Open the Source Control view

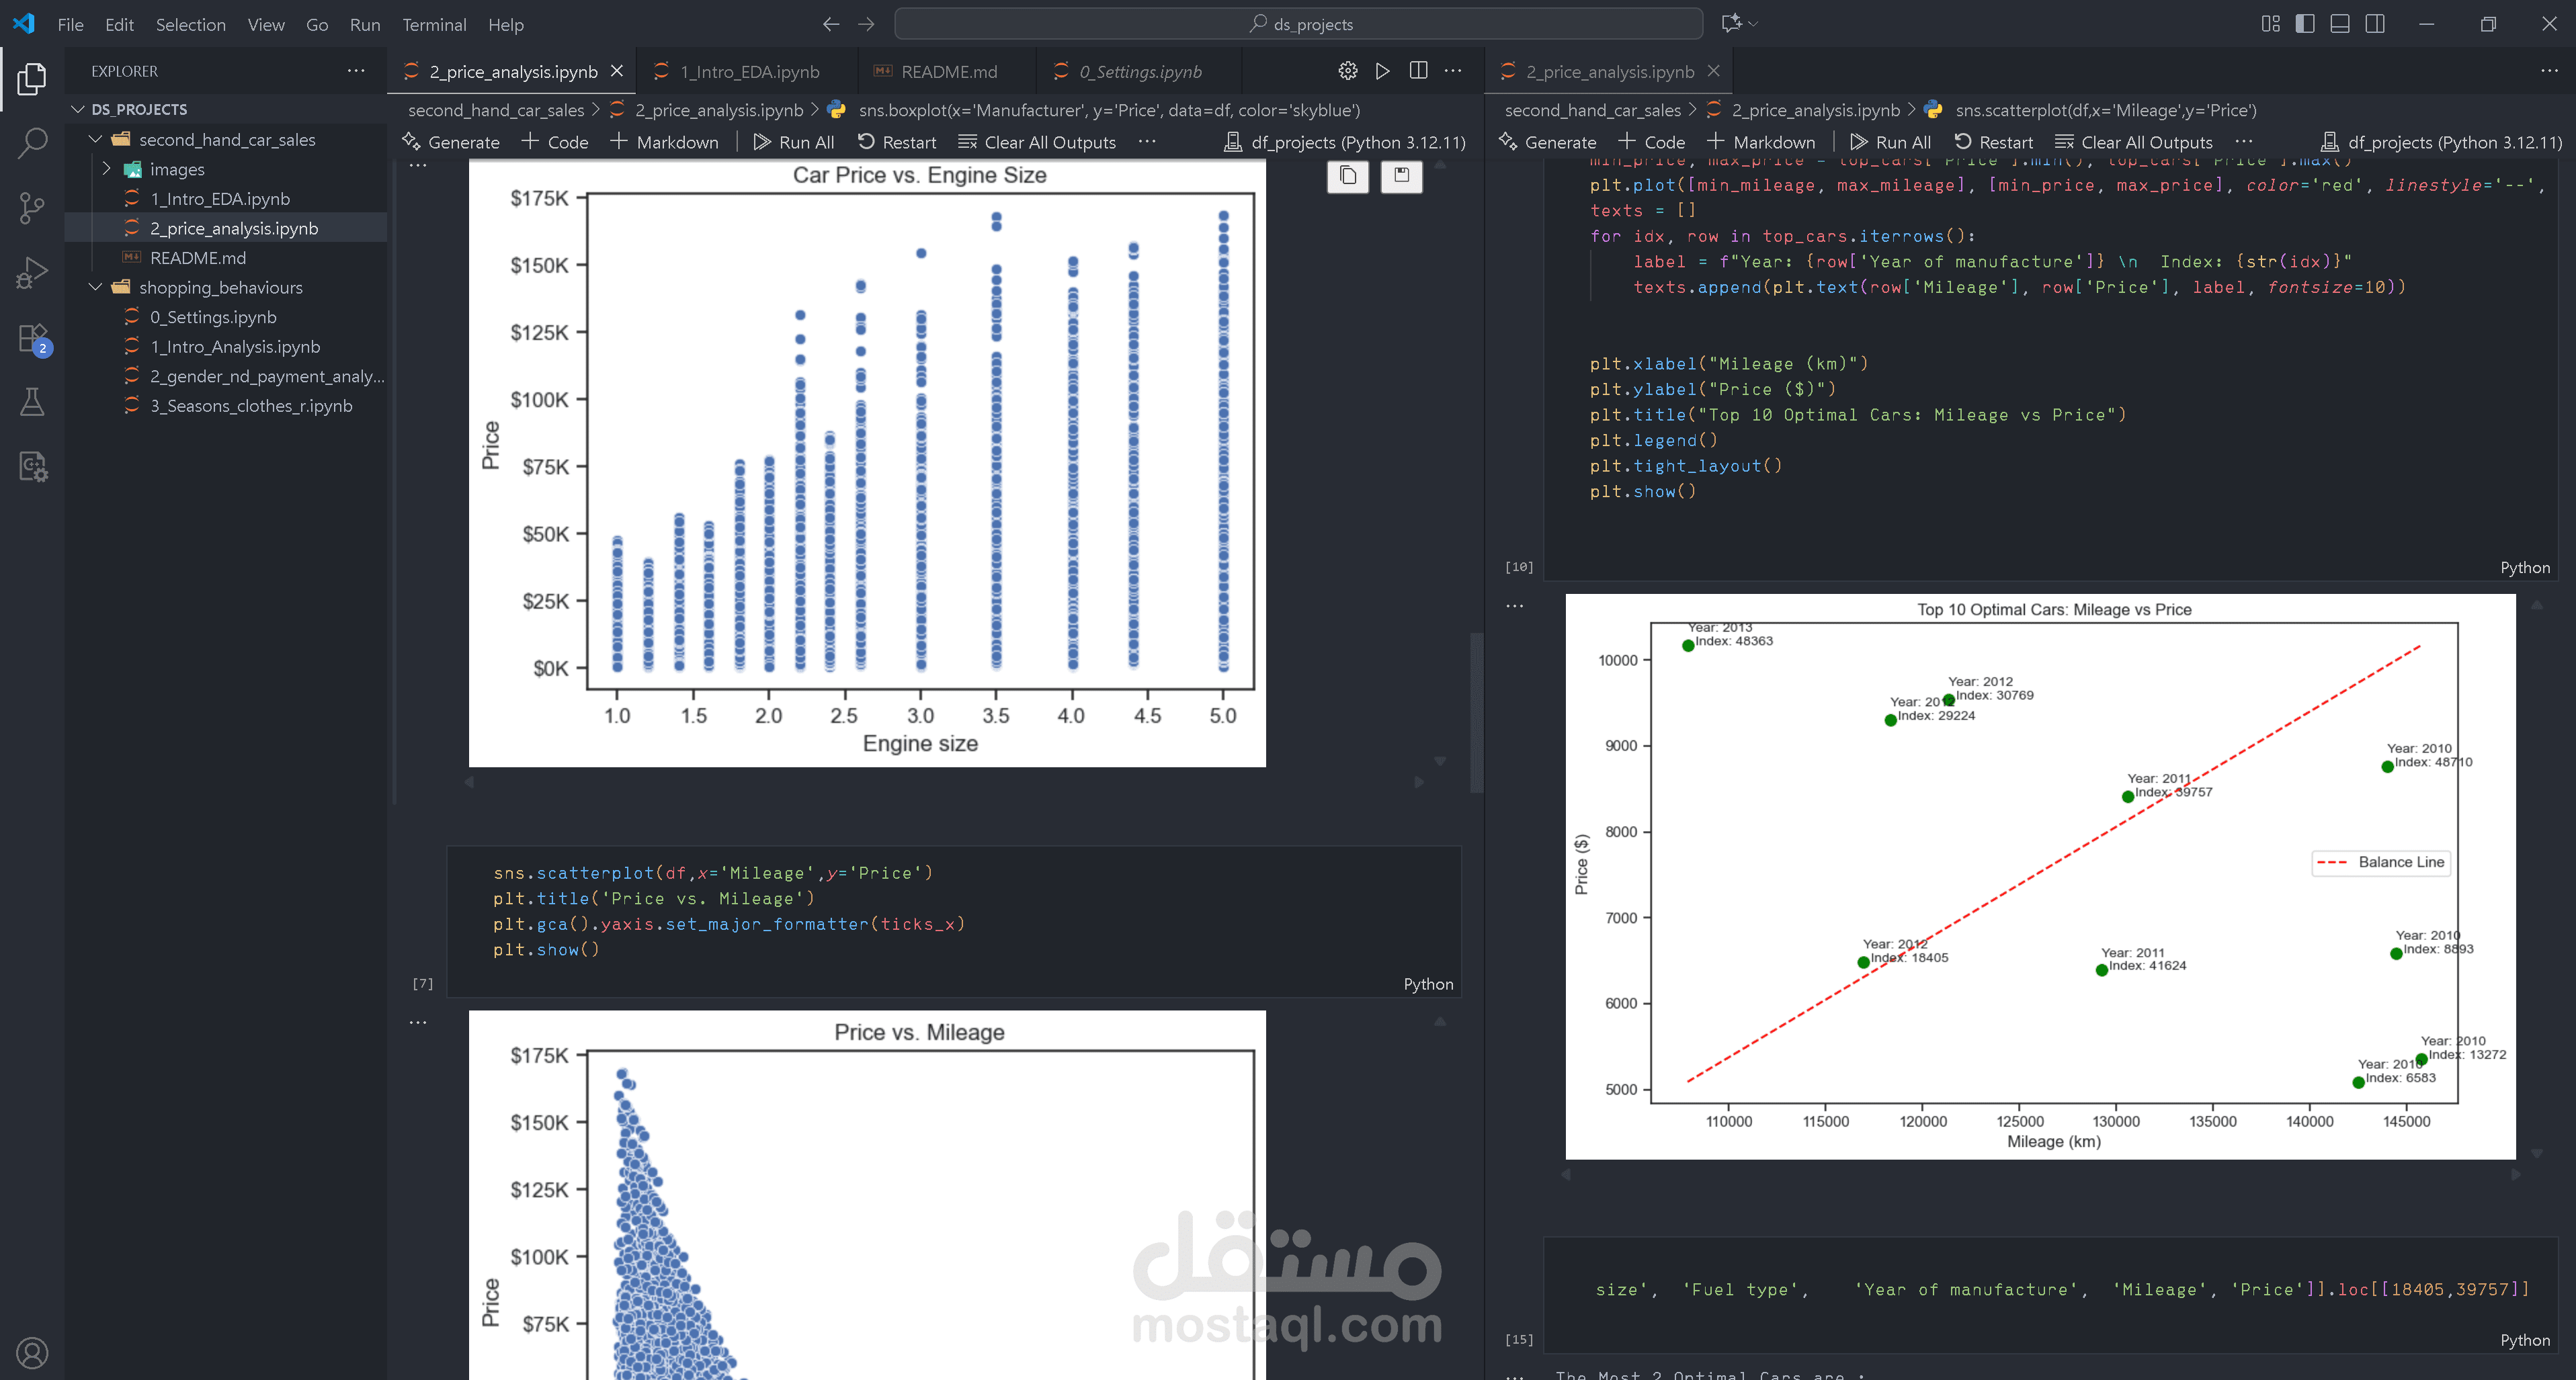pyautogui.click(x=32, y=208)
